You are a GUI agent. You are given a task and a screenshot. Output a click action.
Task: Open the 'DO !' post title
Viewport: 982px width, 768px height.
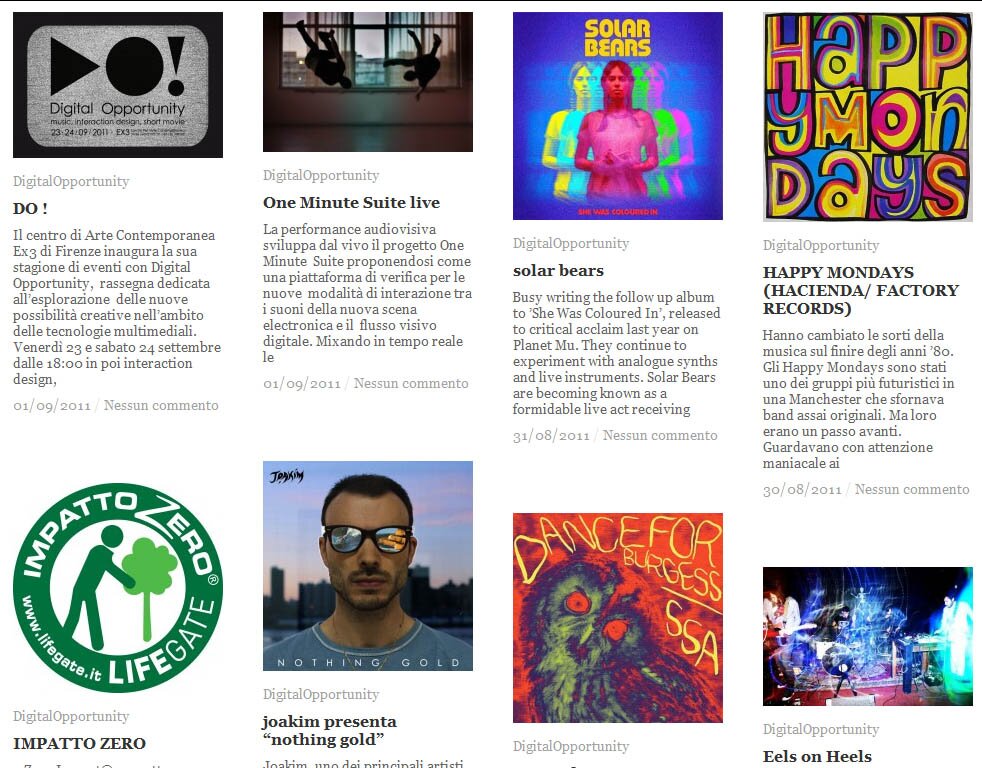(x=30, y=209)
